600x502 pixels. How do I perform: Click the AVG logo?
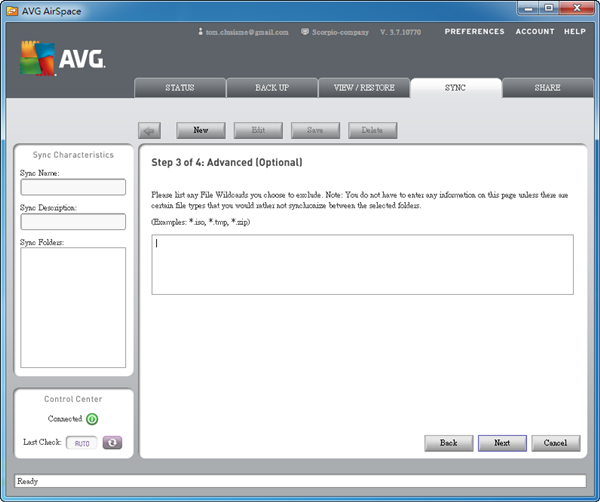[x=62, y=58]
